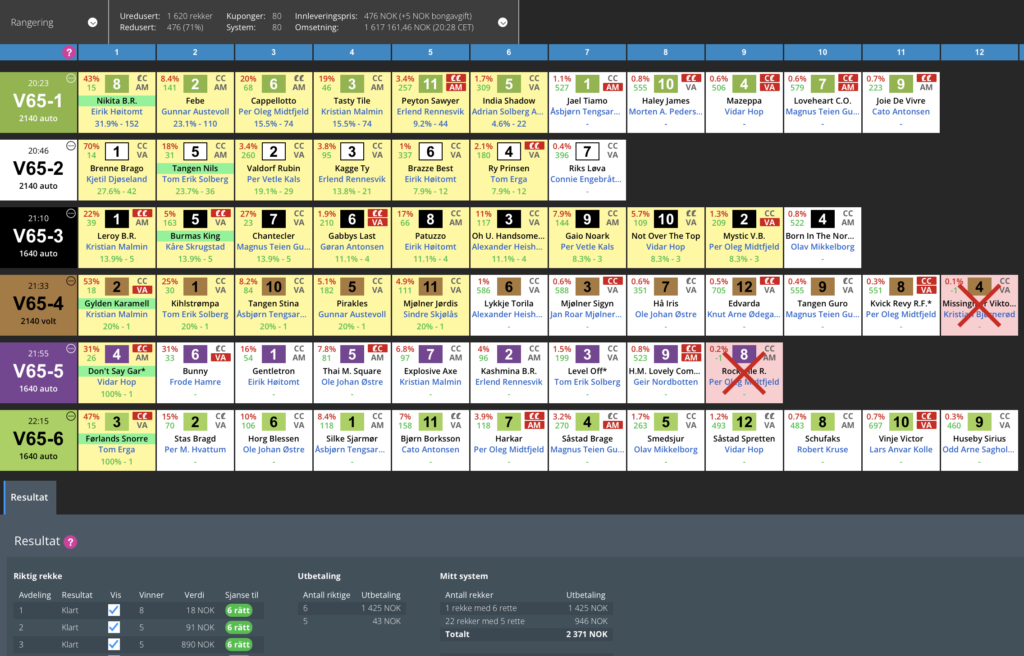This screenshot has width=1024, height=656.
Task: Open driver link Eirik Høitomt under Nikita B.R.
Action: [117, 112]
